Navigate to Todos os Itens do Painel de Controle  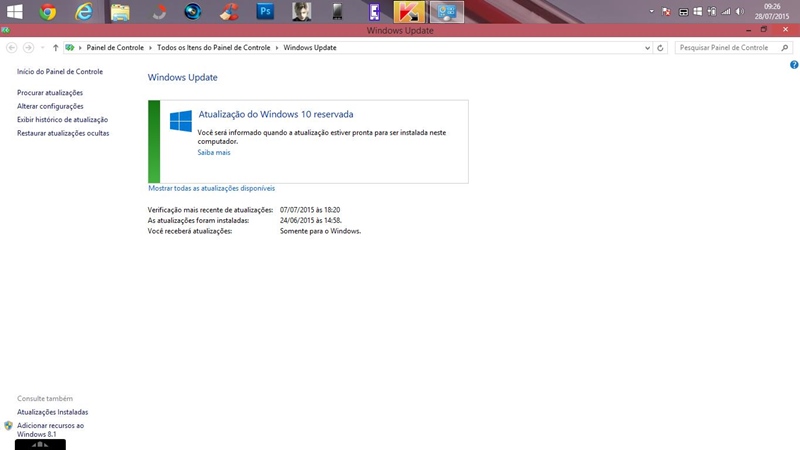[213, 47]
